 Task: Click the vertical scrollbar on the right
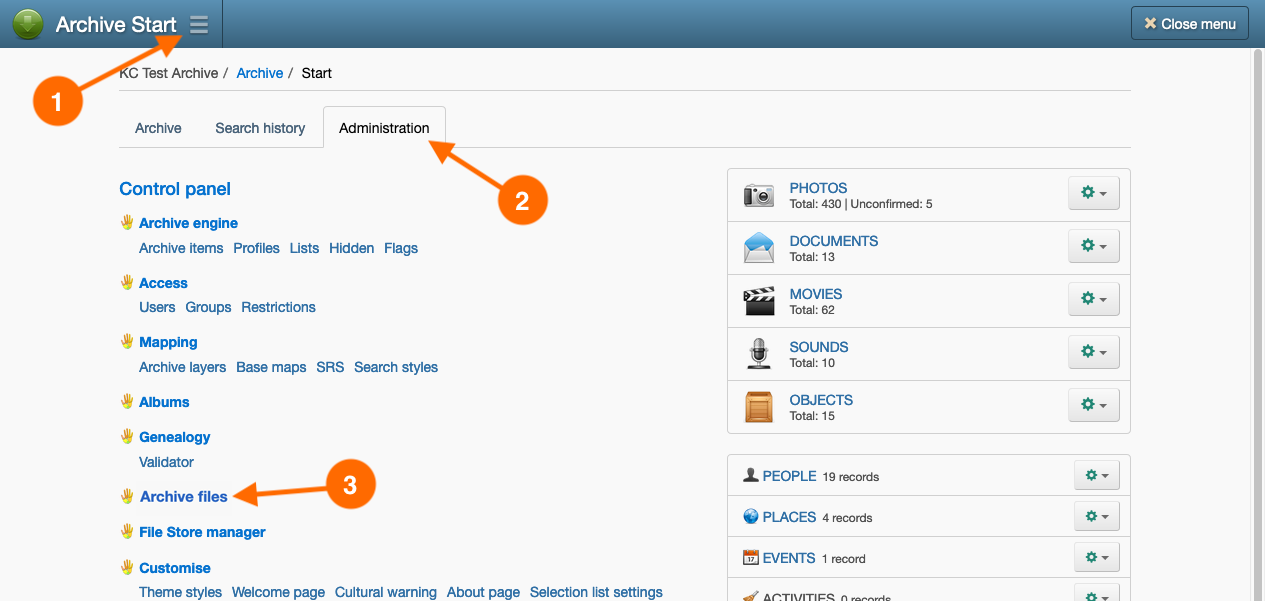click(x=1257, y=300)
